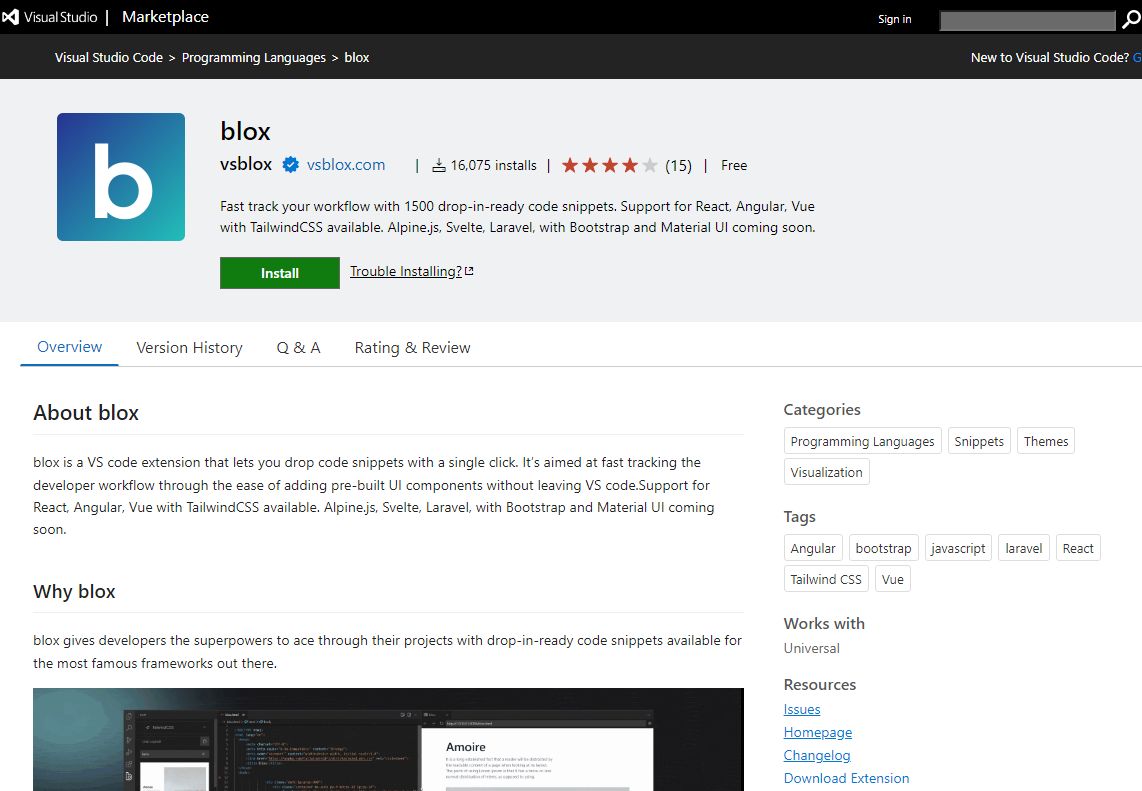The width and height of the screenshot is (1142, 791).
Task: Select the Snippets category chip
Action: click(979, 441)
